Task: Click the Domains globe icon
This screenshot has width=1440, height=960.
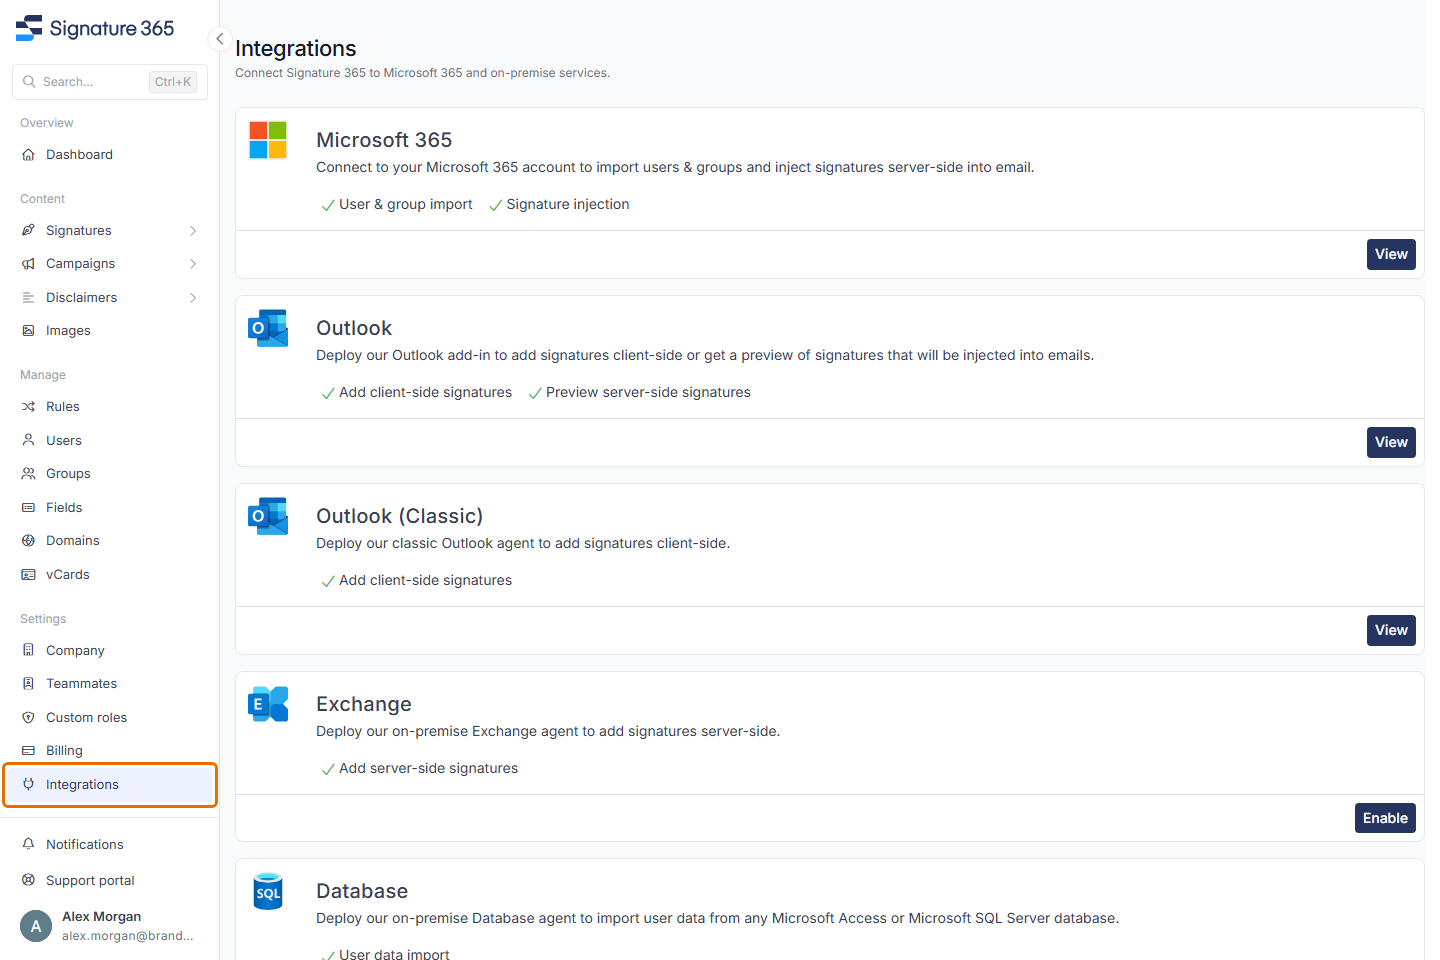Action: click(x=28, y=541)
